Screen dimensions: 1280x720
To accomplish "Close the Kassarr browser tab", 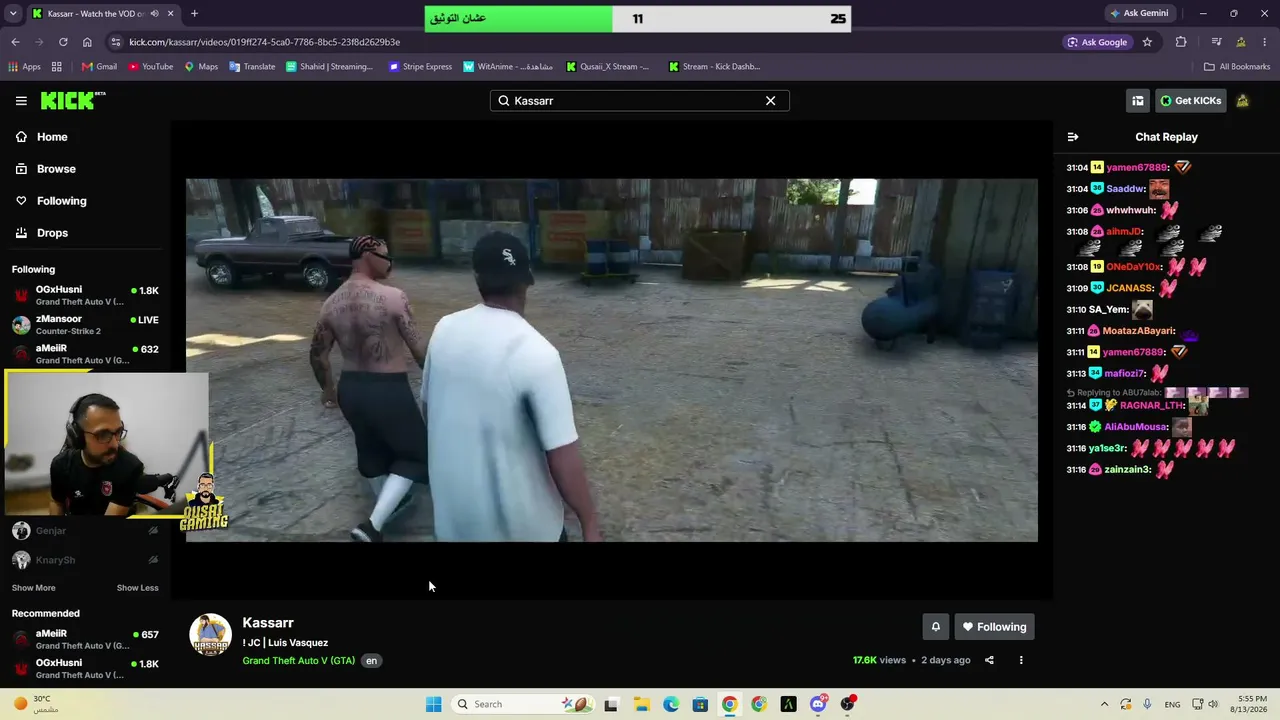I will tap(171, 14).
